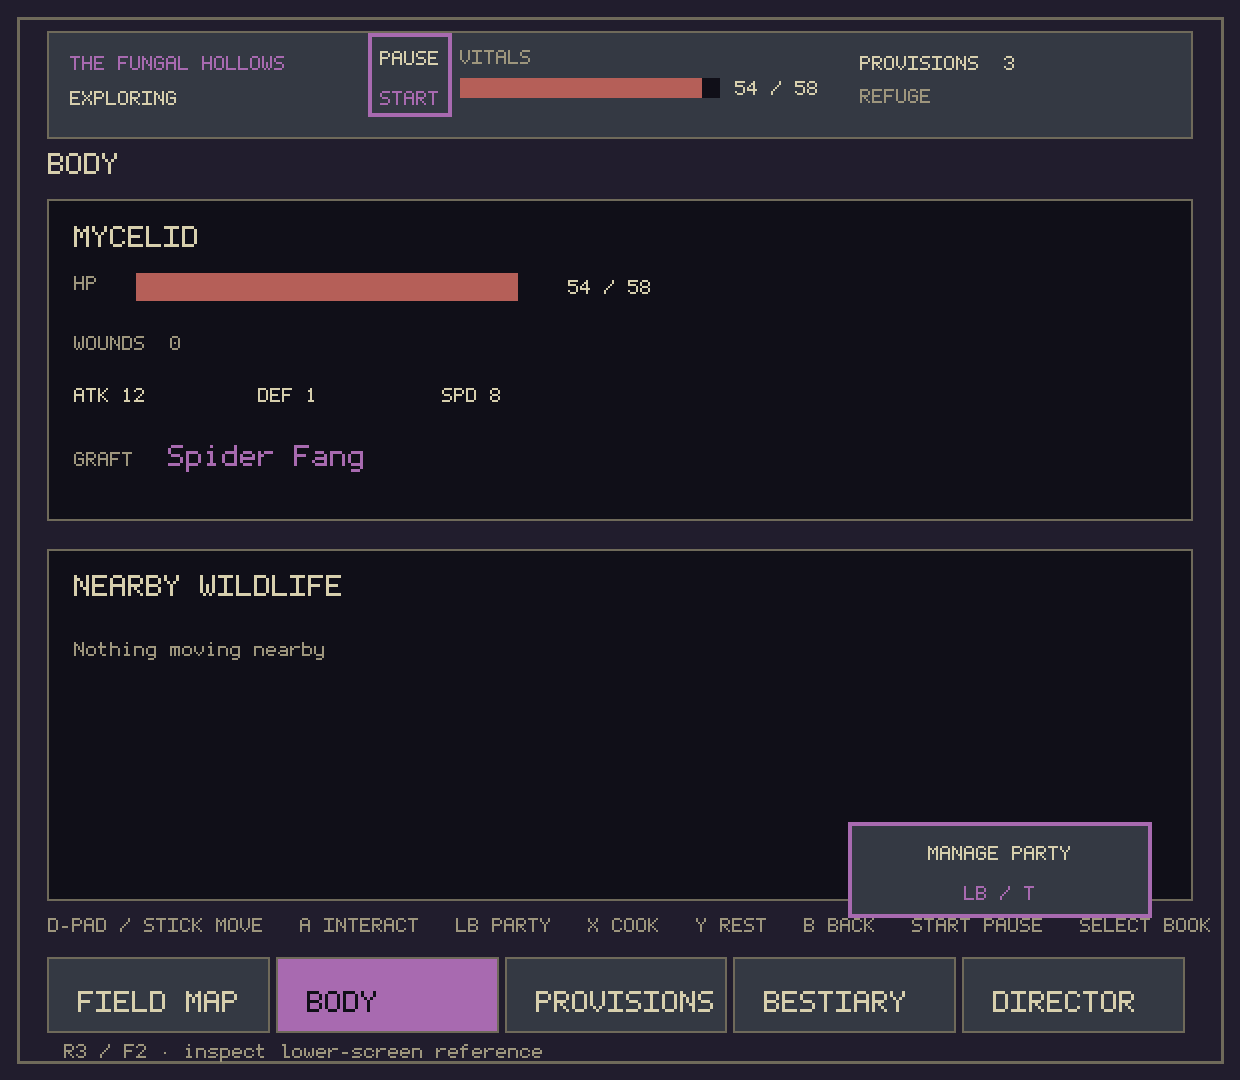Viewport: 1240px width, 1080px height.
Task: Click the Nearby Wildlife heading
Action: (x=207, y=586)
